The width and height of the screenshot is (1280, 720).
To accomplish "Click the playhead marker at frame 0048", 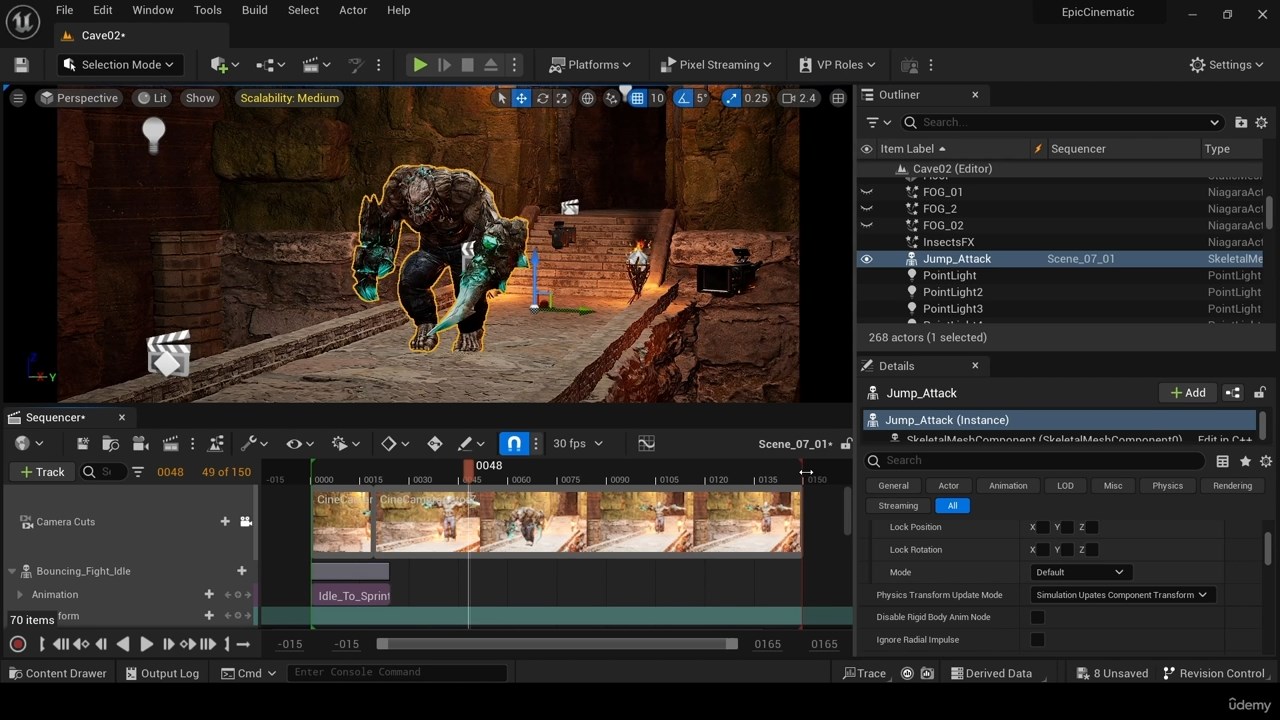I will (x=468, y=468).
